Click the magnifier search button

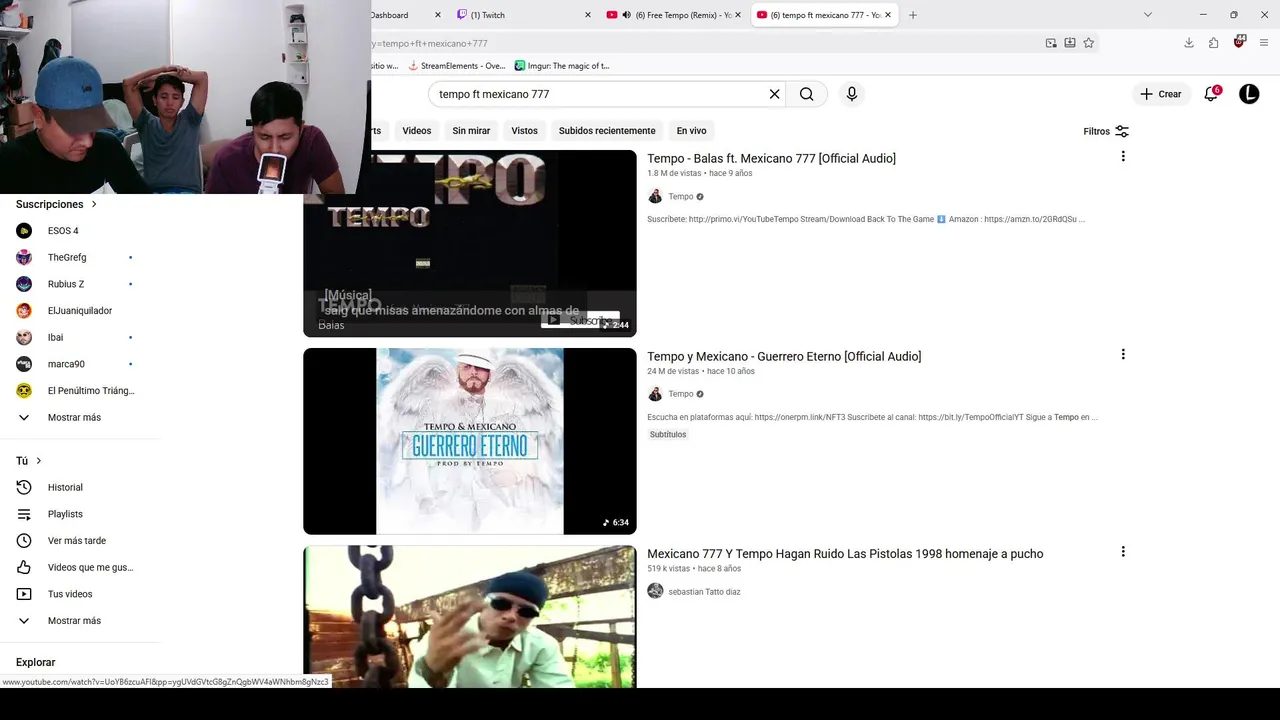point(806,94)
